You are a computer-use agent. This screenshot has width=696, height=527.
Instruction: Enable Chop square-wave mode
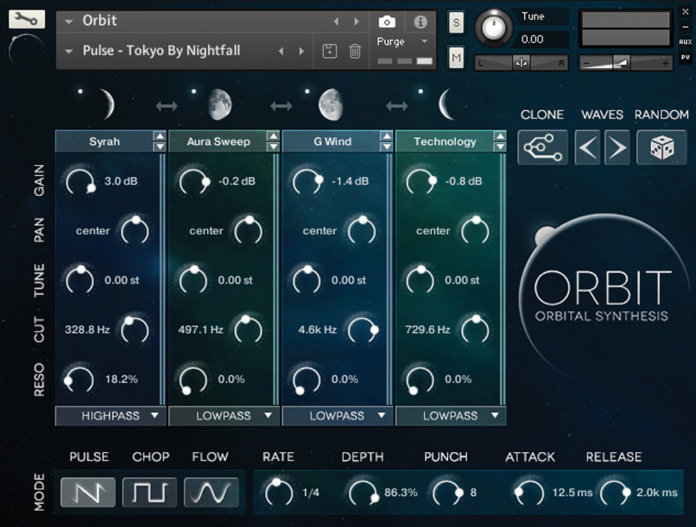coord(149,492)
